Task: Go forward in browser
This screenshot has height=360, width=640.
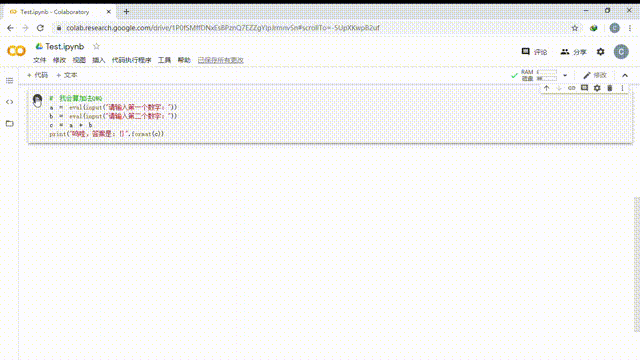Action: [25, 28]
